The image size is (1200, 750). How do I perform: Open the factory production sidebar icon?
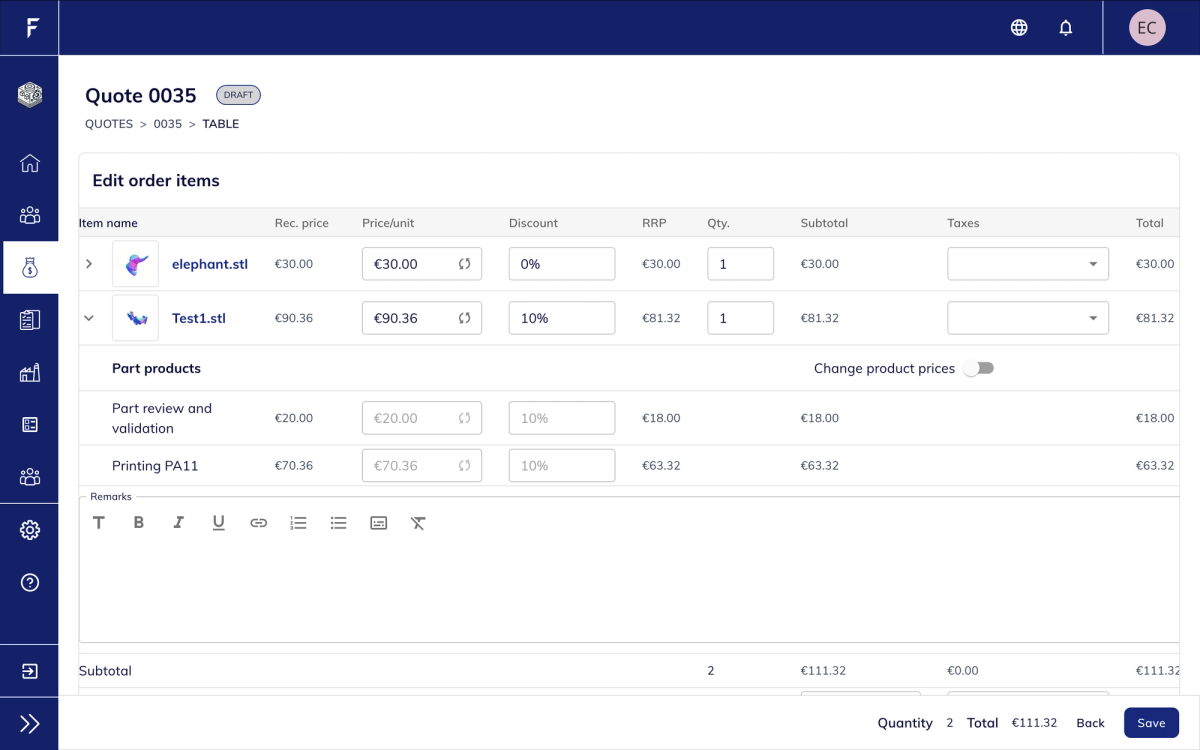(x=30, y=372)
